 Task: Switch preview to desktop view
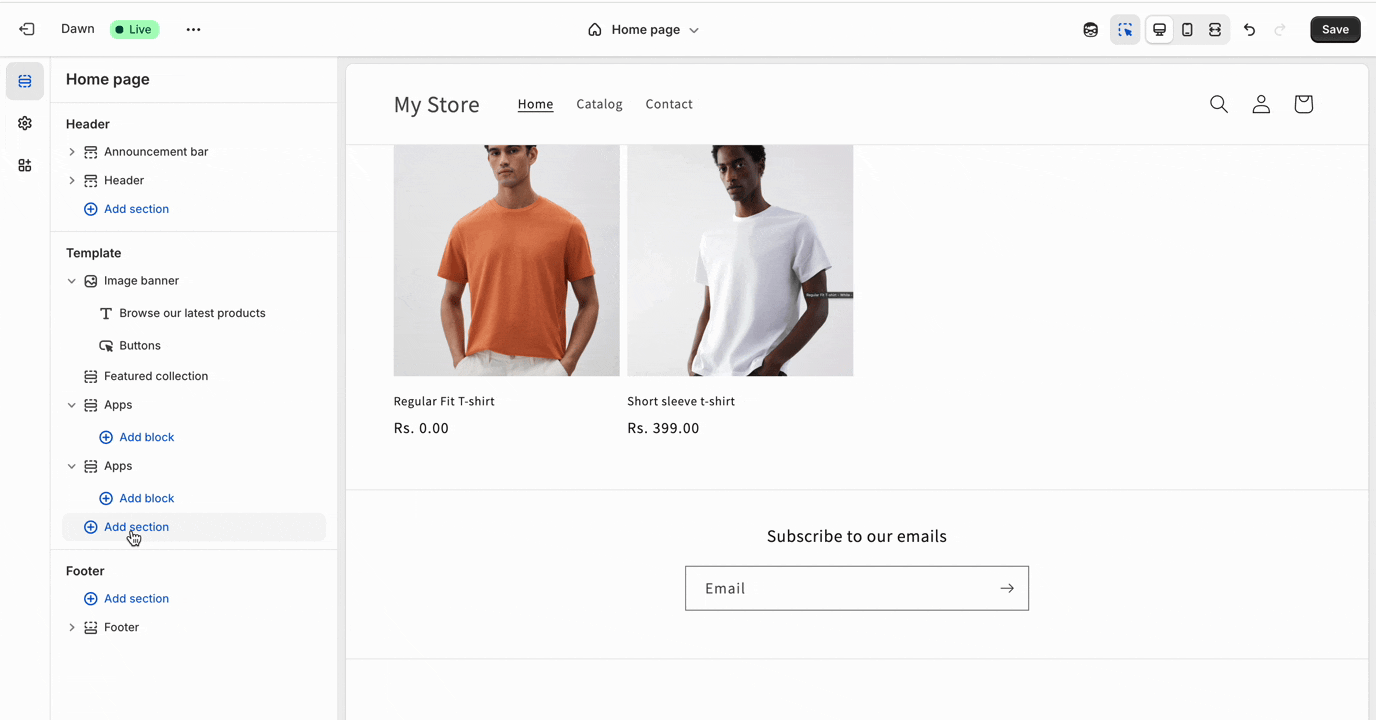[1159, 29]
